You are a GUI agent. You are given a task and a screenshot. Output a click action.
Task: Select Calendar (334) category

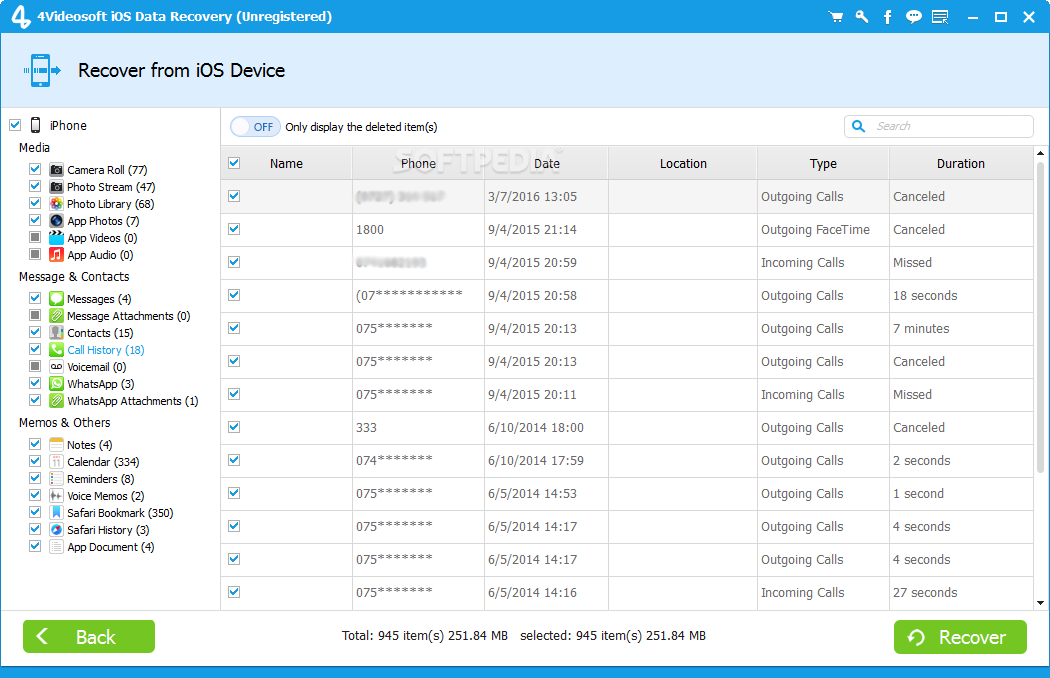point(103,462)
